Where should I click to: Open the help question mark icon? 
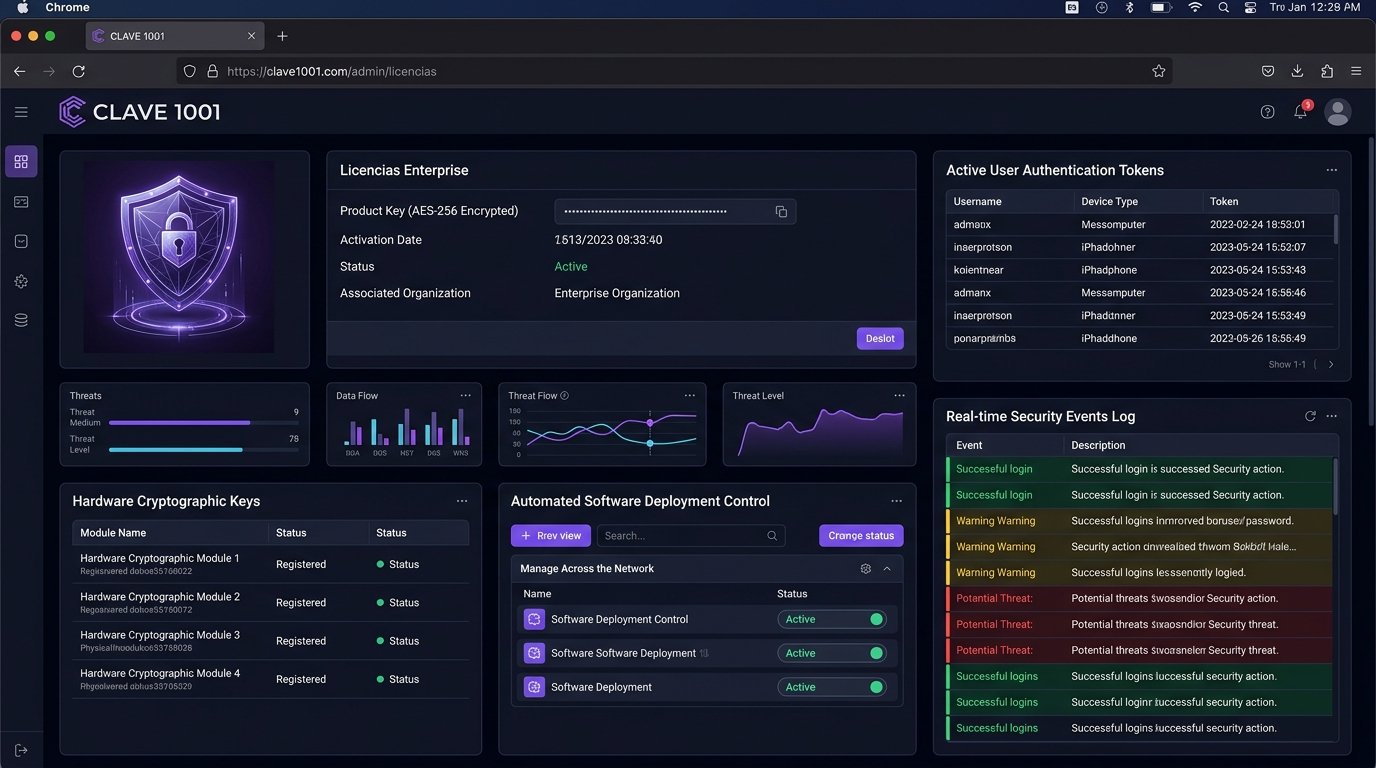pyautogui.click(x=1267, y=112)
